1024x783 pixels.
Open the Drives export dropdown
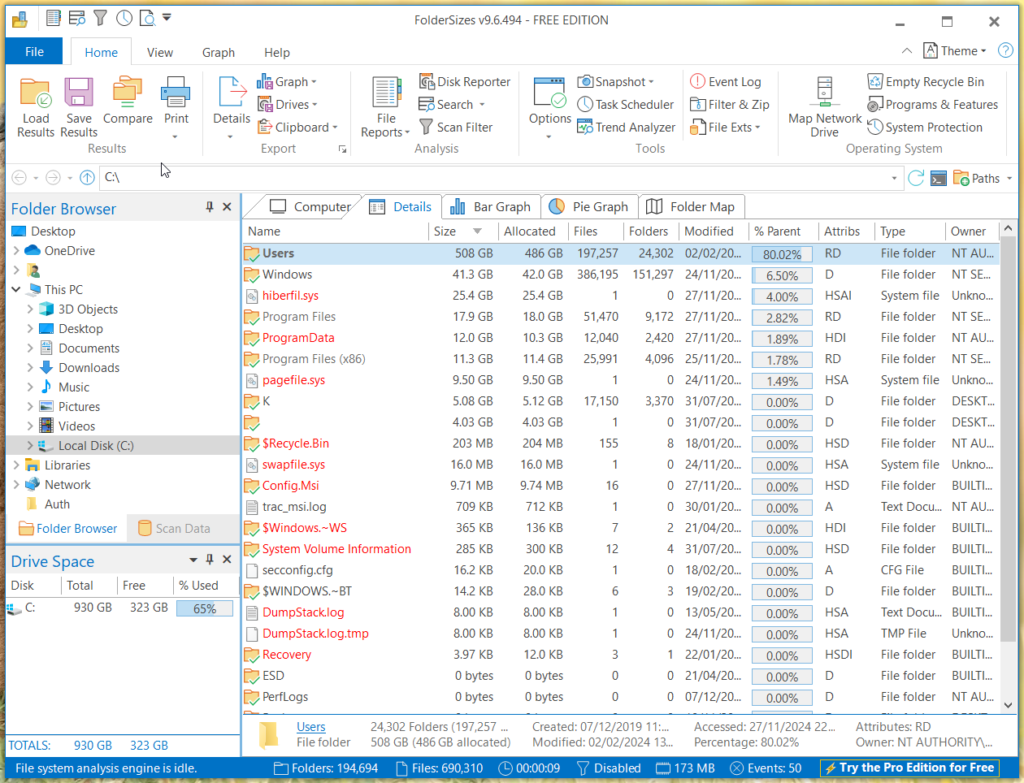287,104
